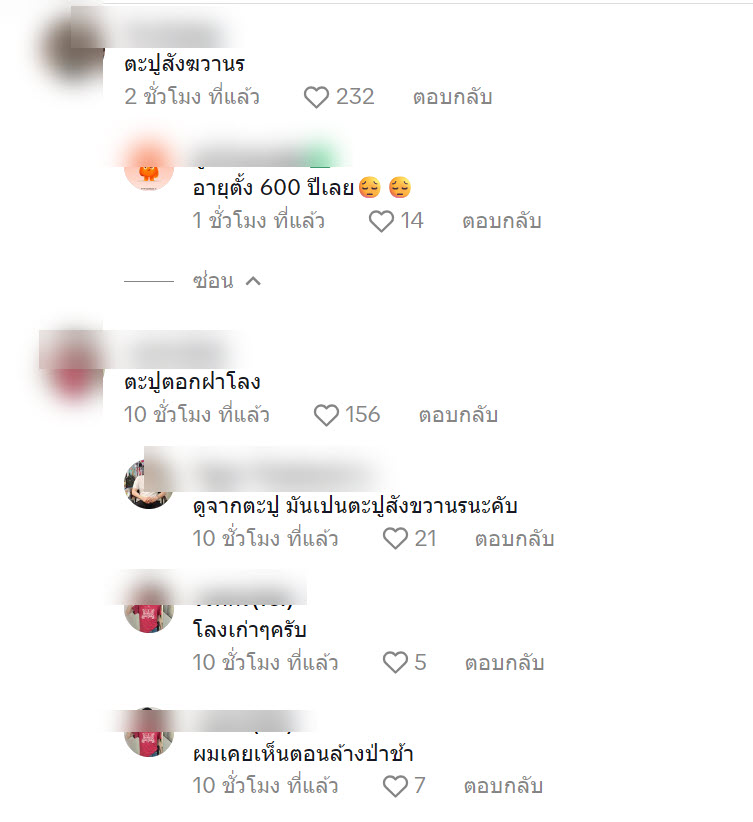Like the "ผมเคยเห็นตอนล้างป่าช้า" reply
Screen dimensions: 753x822
point(395,786)
